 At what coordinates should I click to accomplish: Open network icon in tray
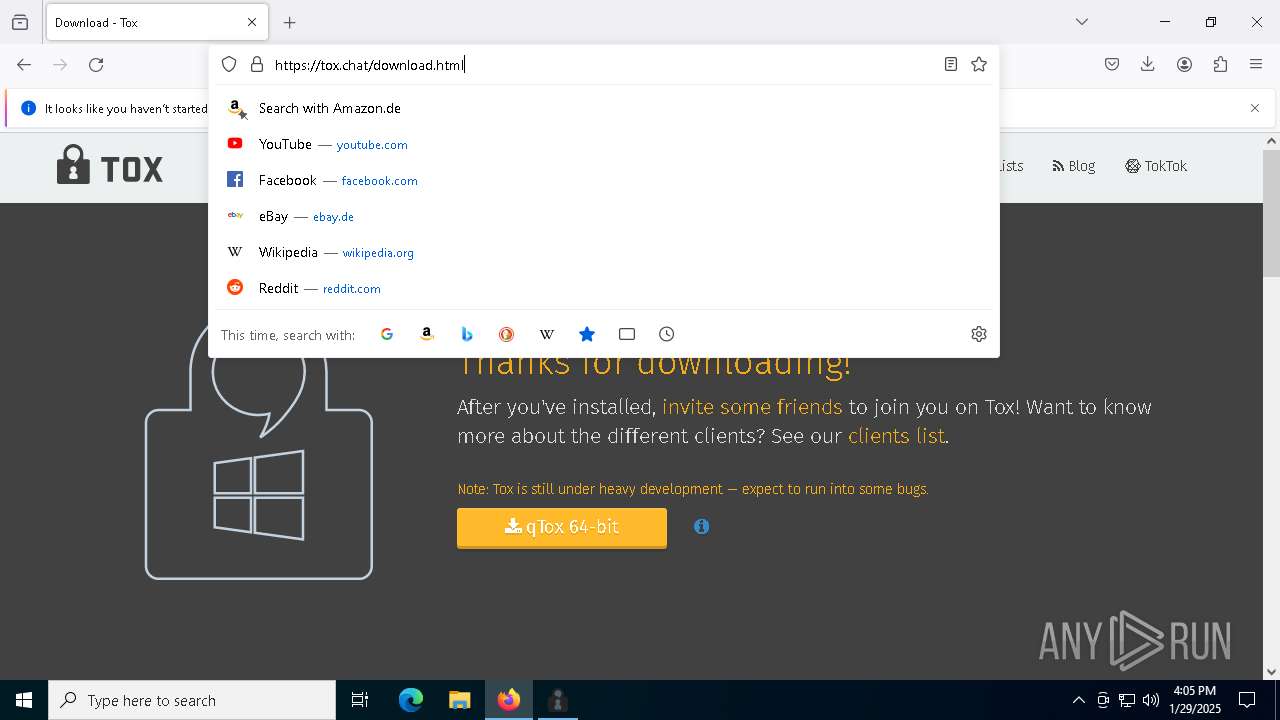[1127, 700]
